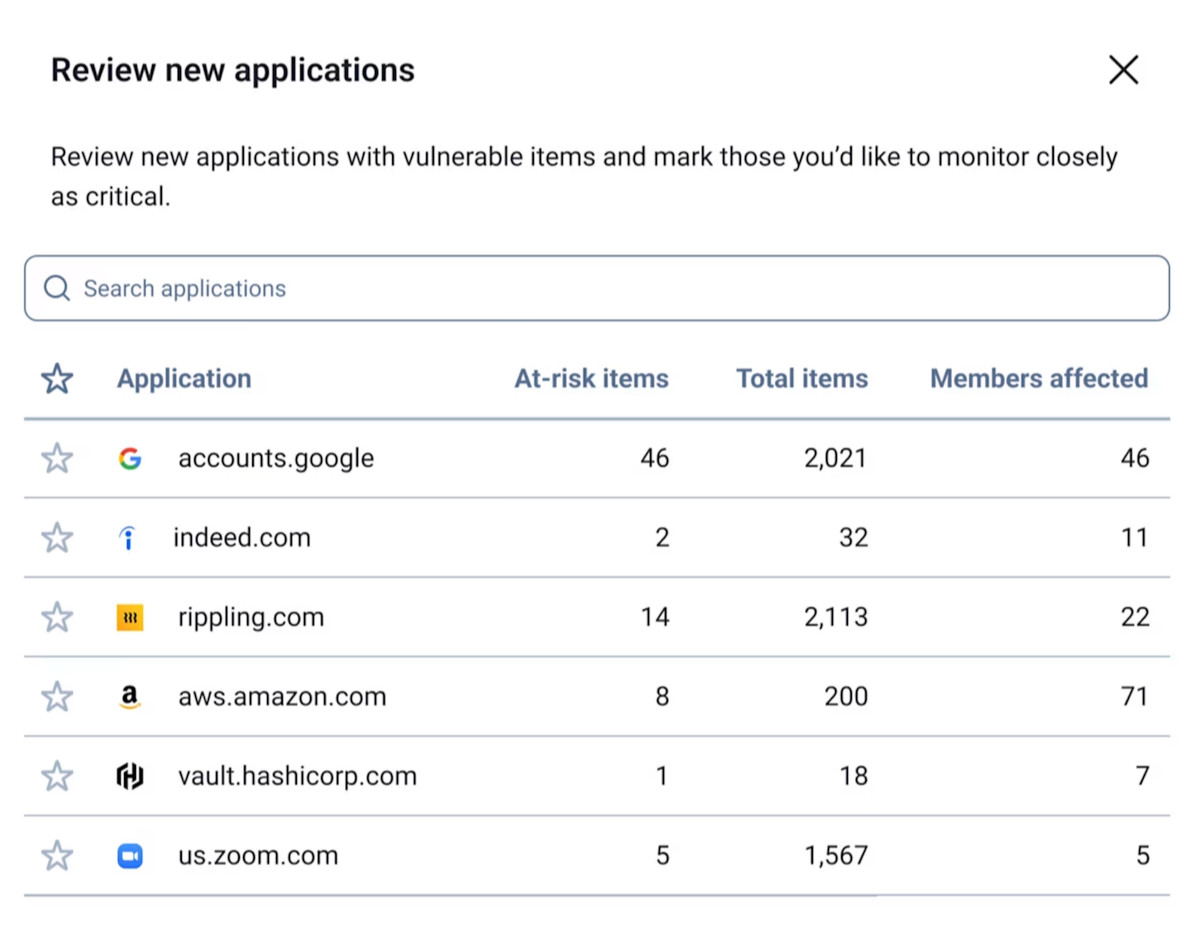This screenshot has height=925, width=1184.
Task: Star the us.zoom.com row
Action: coord(57,855)
